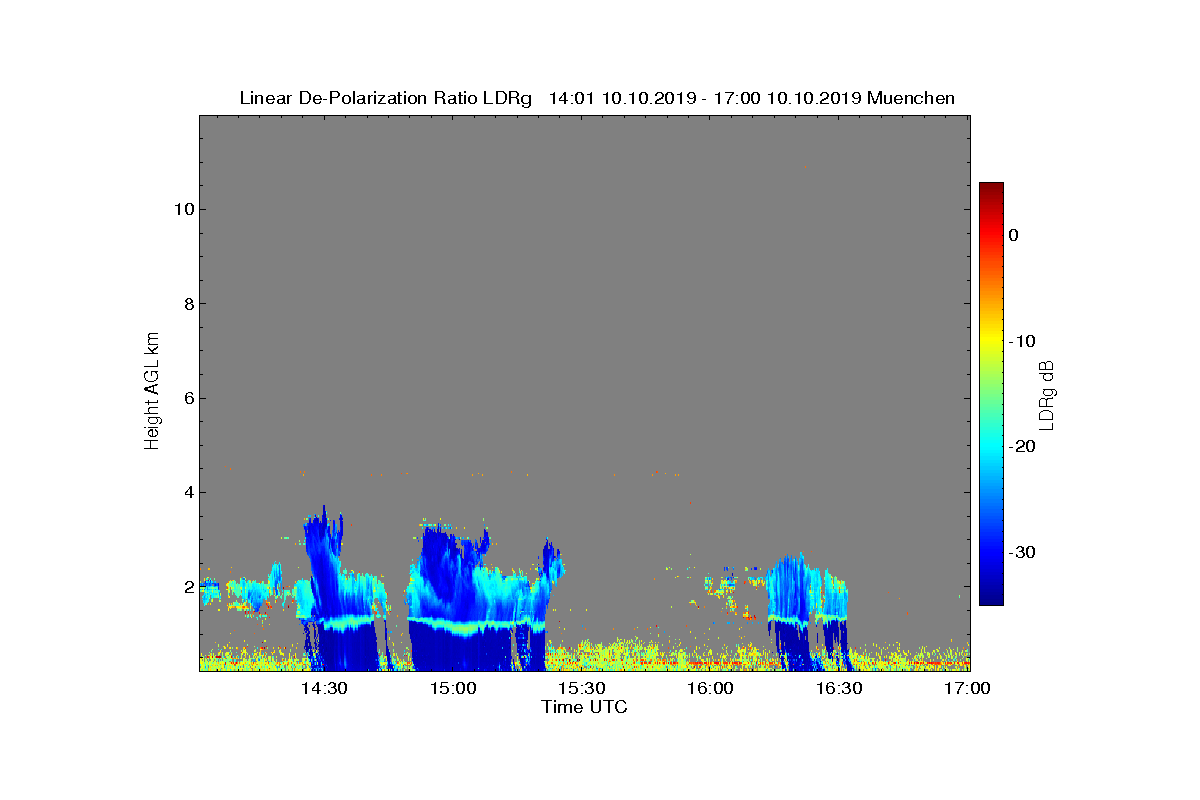Click the height tick label 4
Screen dimensions: 1200x800
tap(187, 492)
